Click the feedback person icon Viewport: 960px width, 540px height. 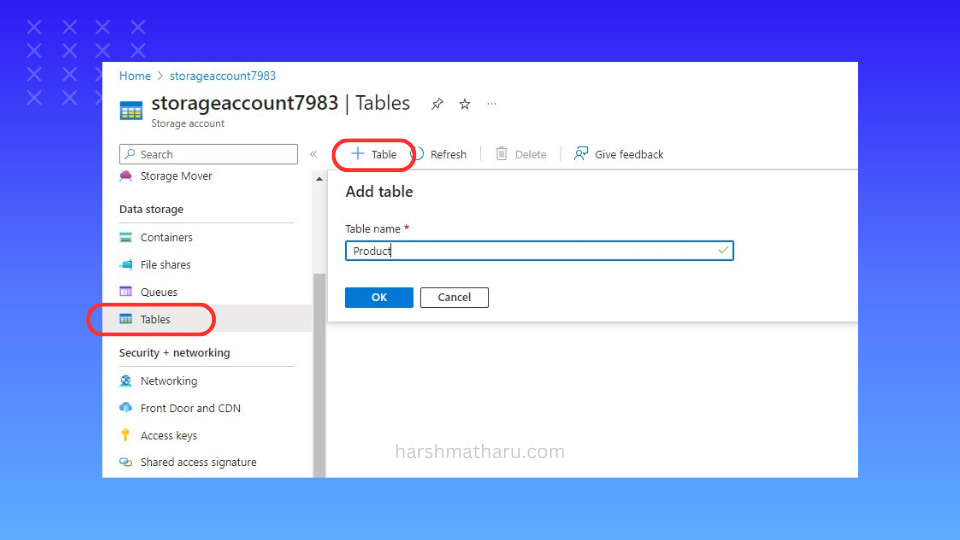pyautogui.click(x=580, y=154)
